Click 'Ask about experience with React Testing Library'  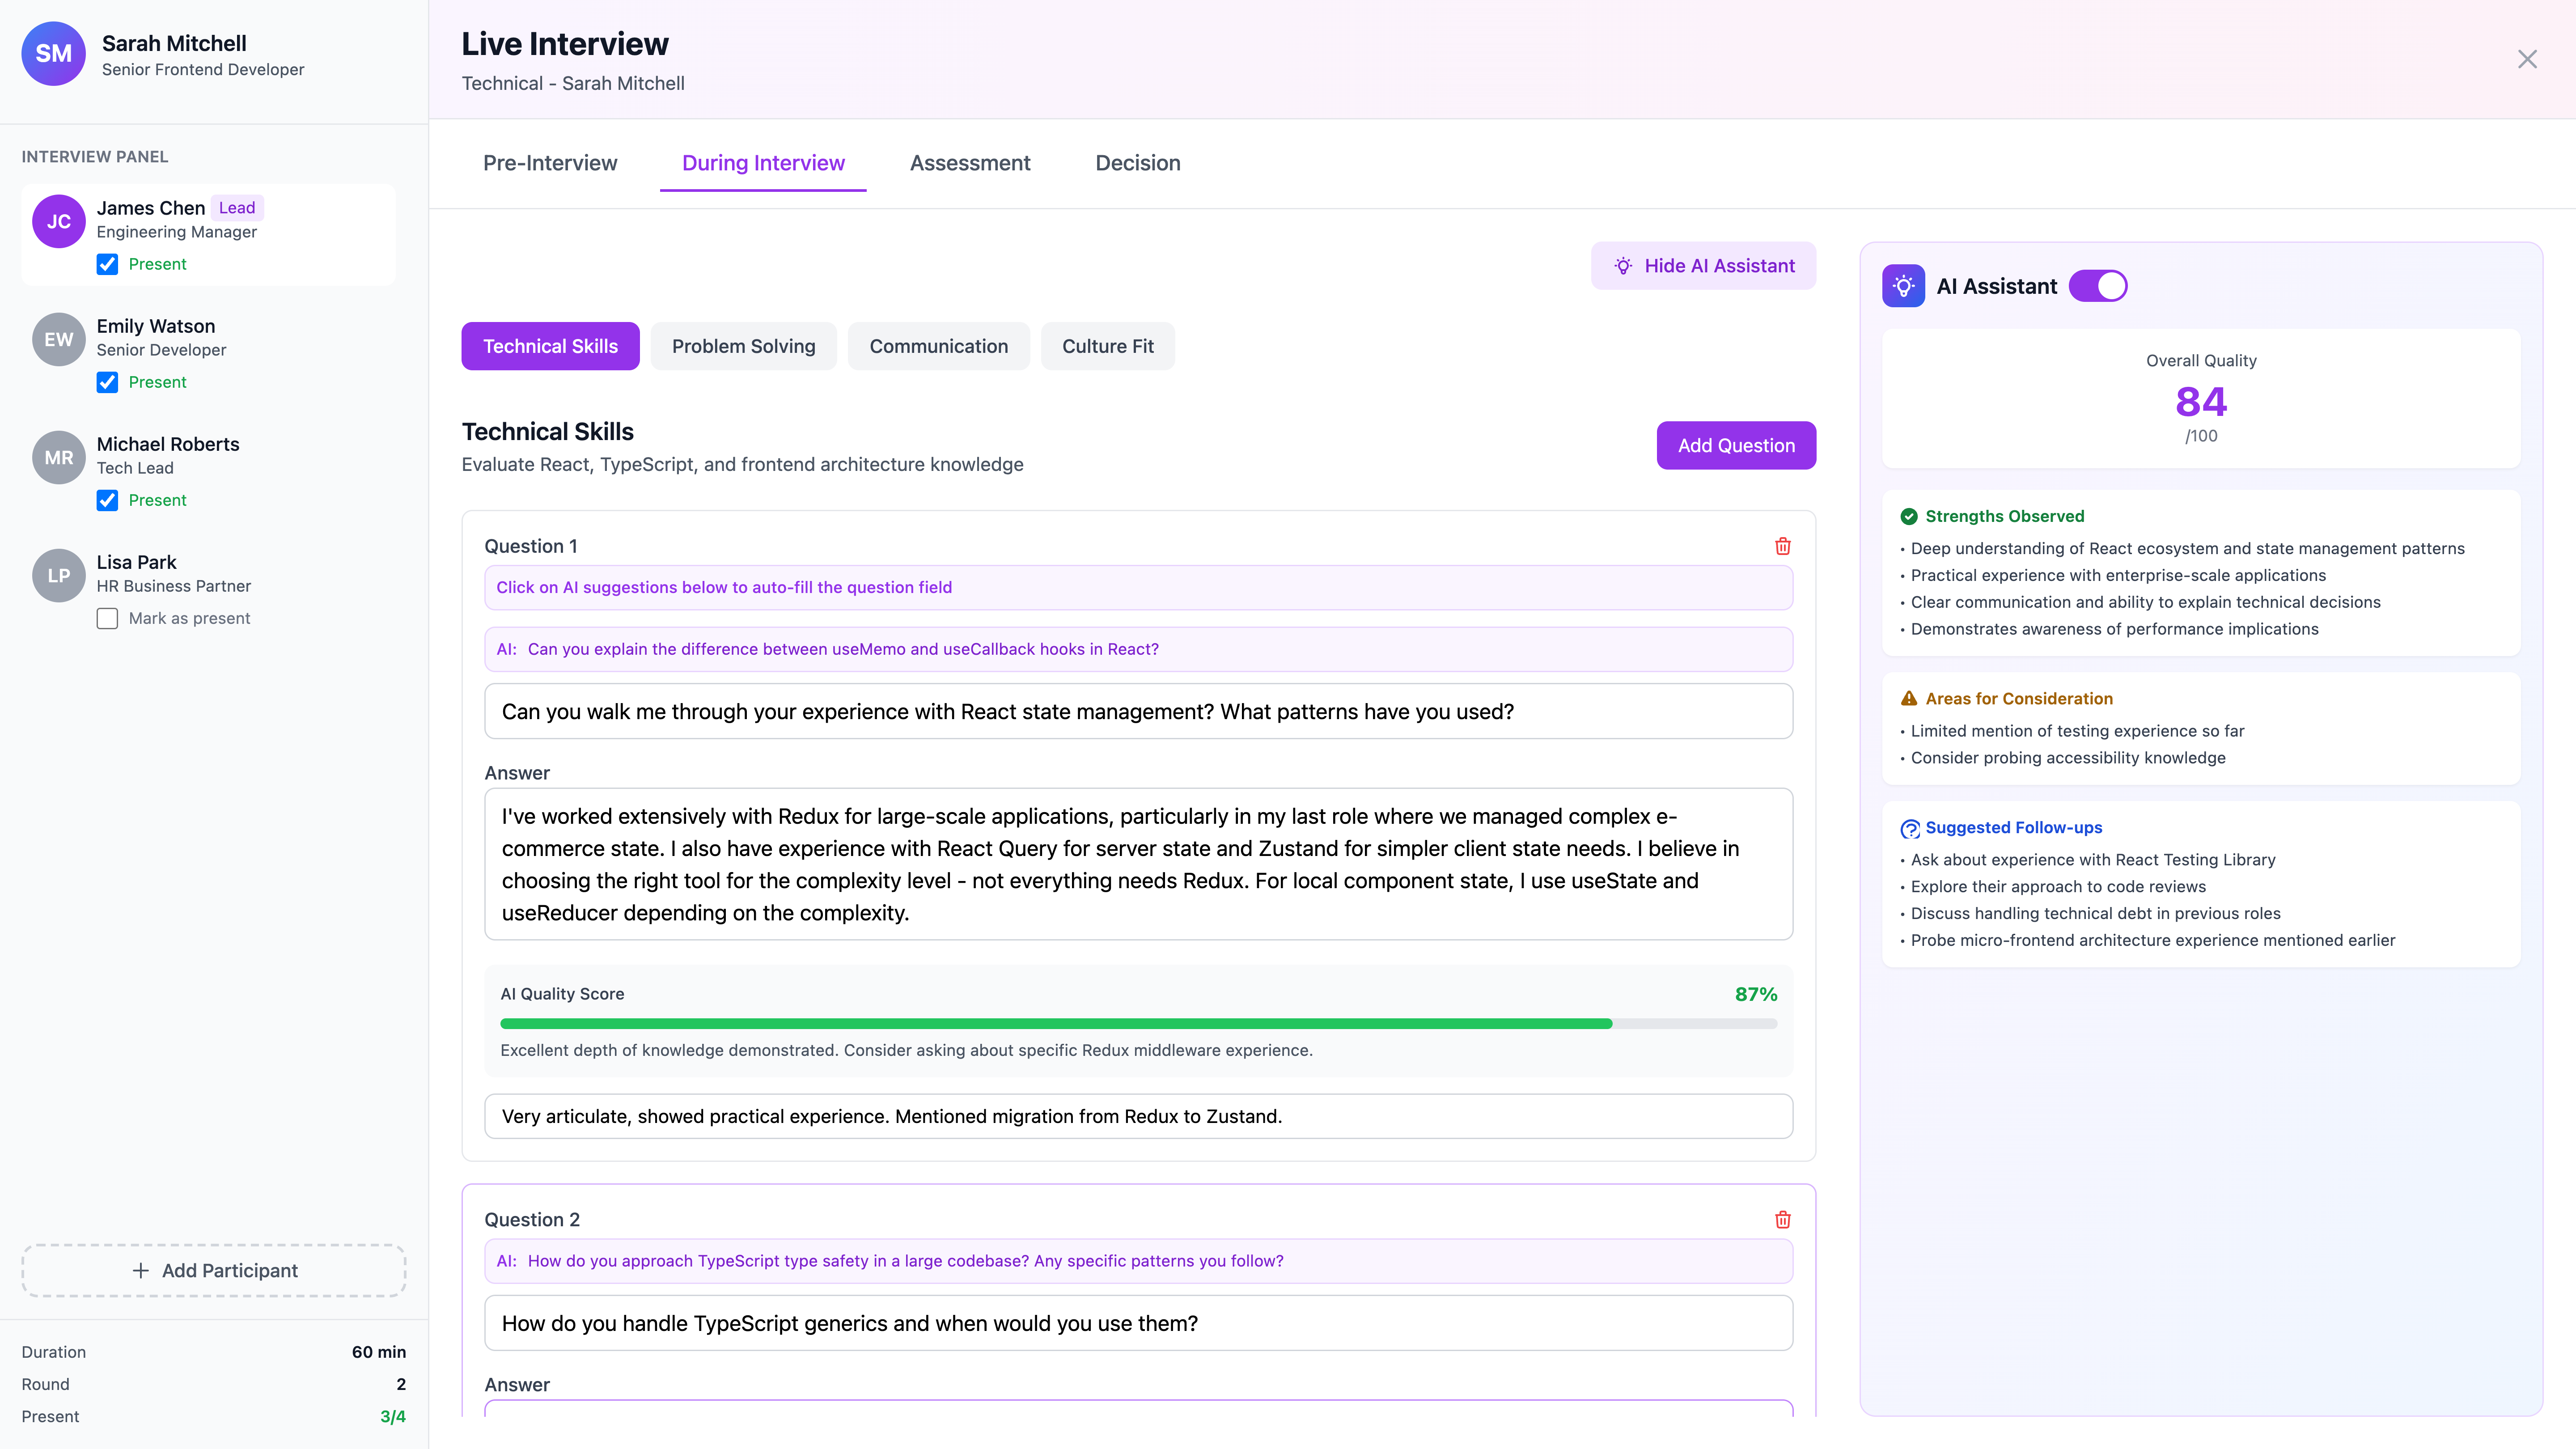pos(2092,860)
